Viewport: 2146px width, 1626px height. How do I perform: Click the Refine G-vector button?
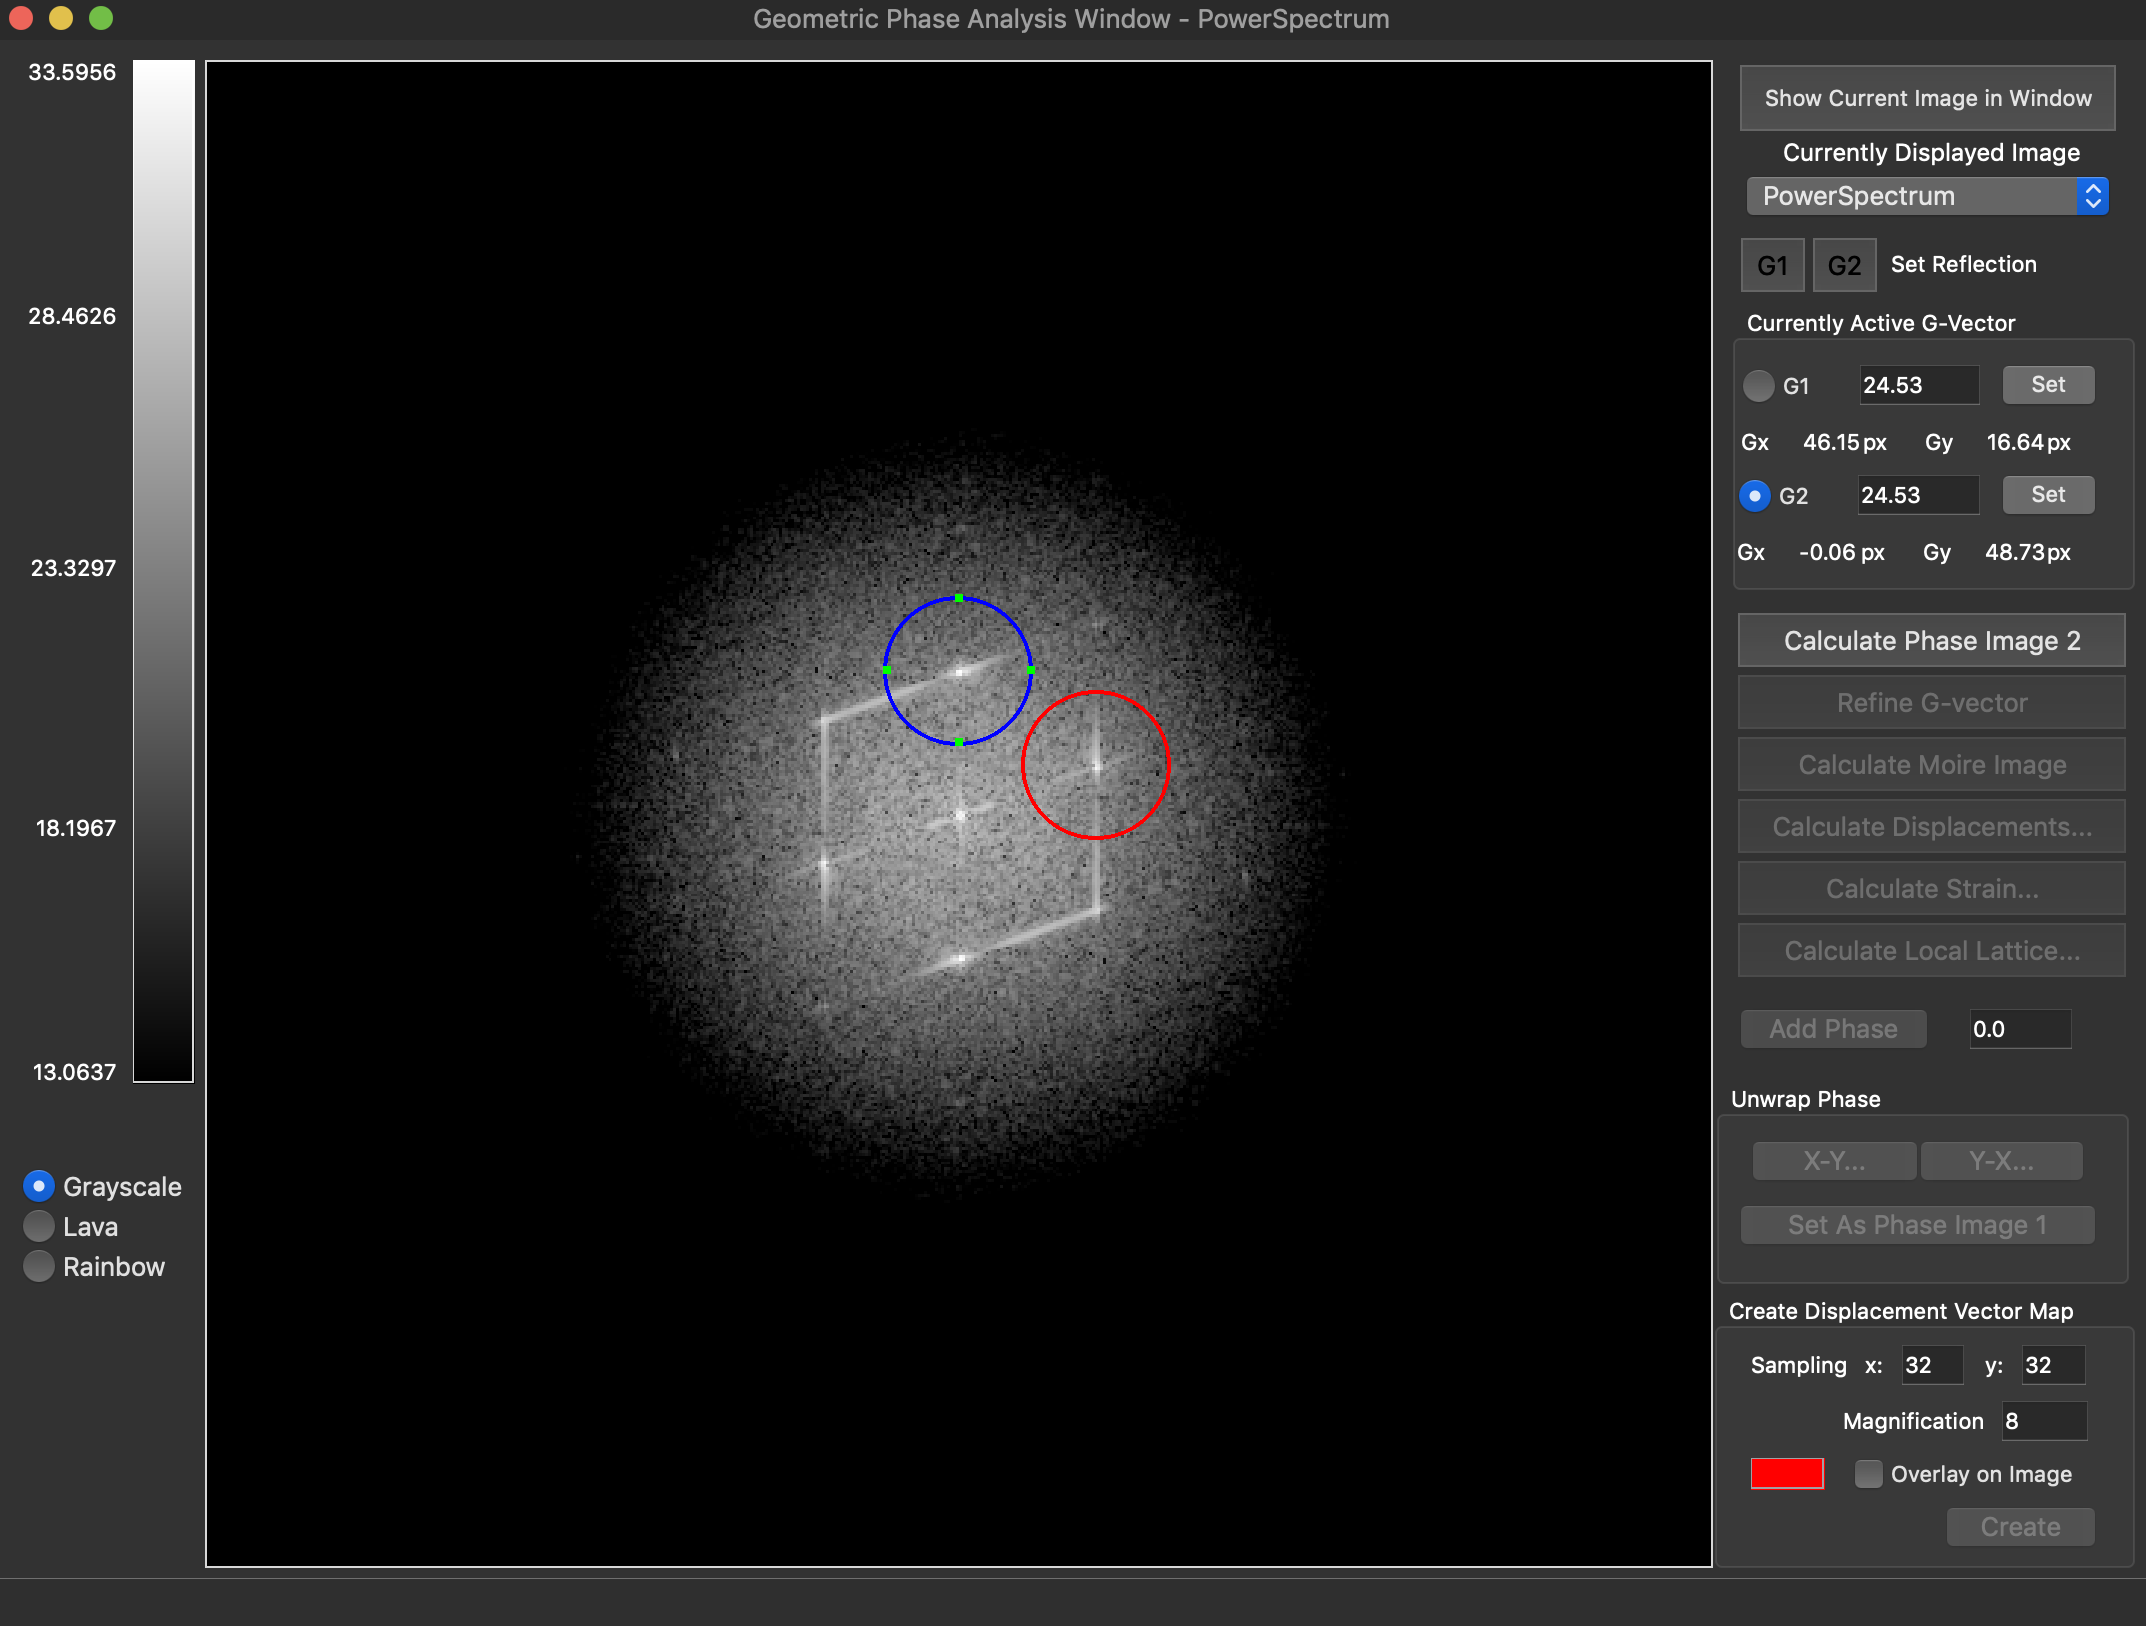pyautogui.click(x=1931, y=702)
